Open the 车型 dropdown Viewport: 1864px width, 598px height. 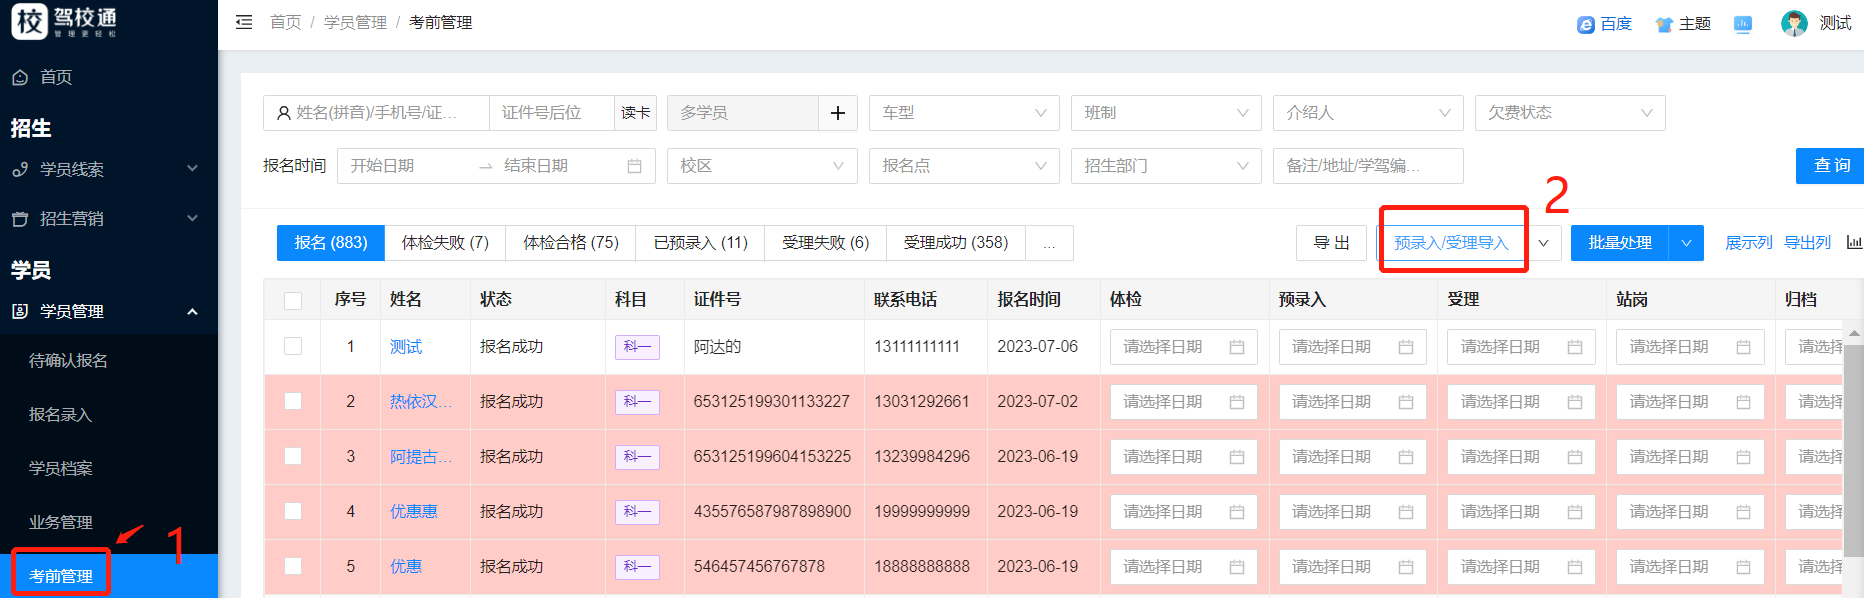[964, 113]
